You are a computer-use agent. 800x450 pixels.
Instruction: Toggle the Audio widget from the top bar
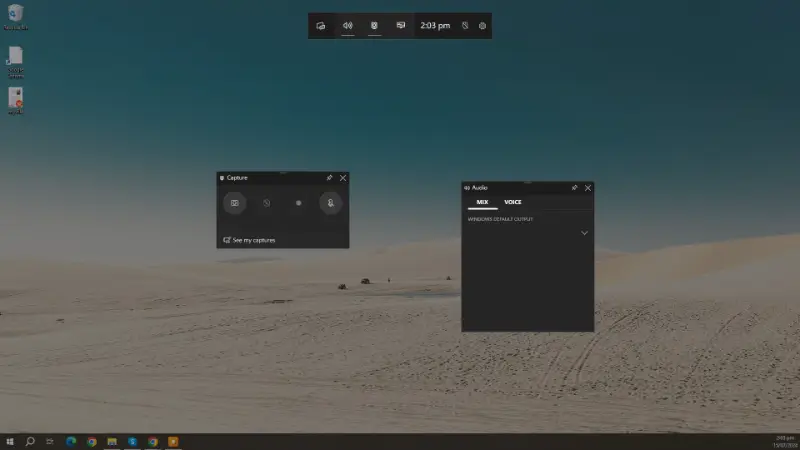tap(348, 25)
